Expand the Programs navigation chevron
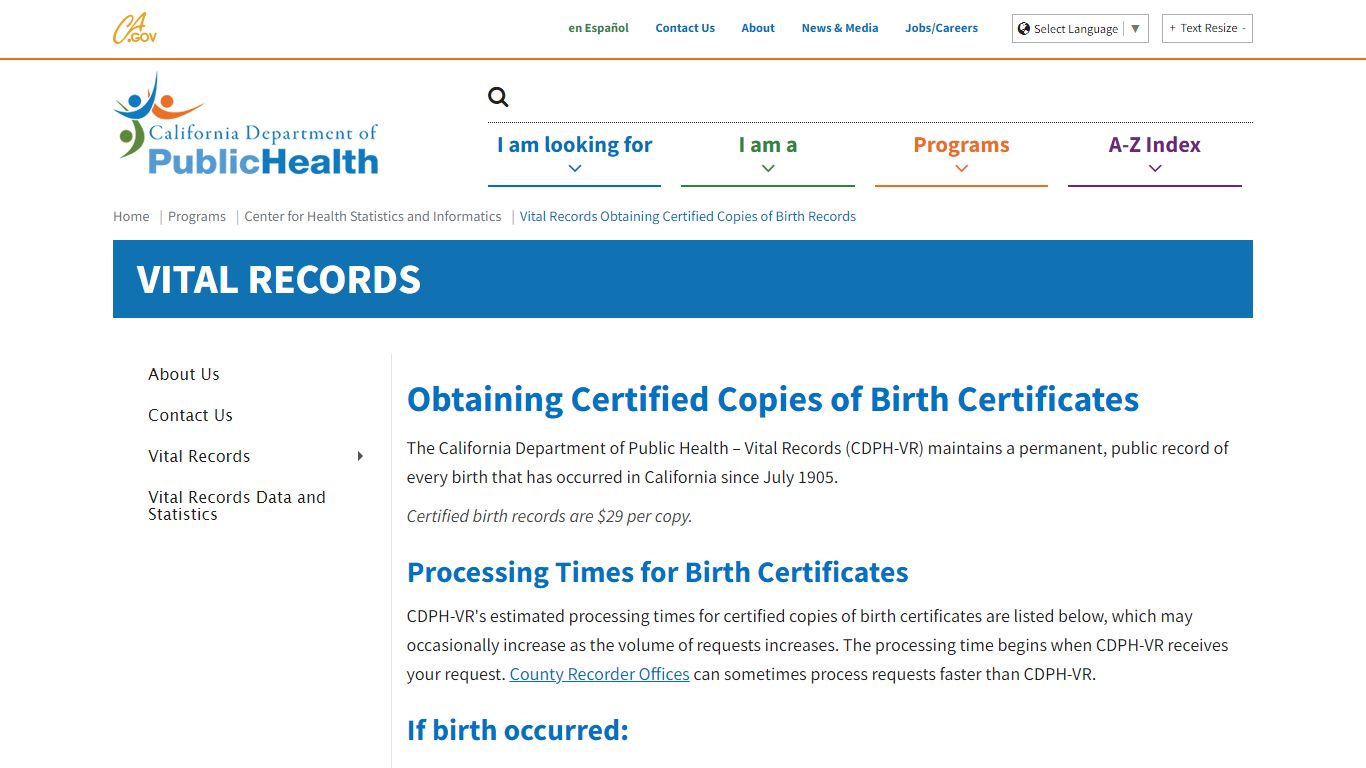The width and height of the screenshot is (1366, 768). (961, 168)
